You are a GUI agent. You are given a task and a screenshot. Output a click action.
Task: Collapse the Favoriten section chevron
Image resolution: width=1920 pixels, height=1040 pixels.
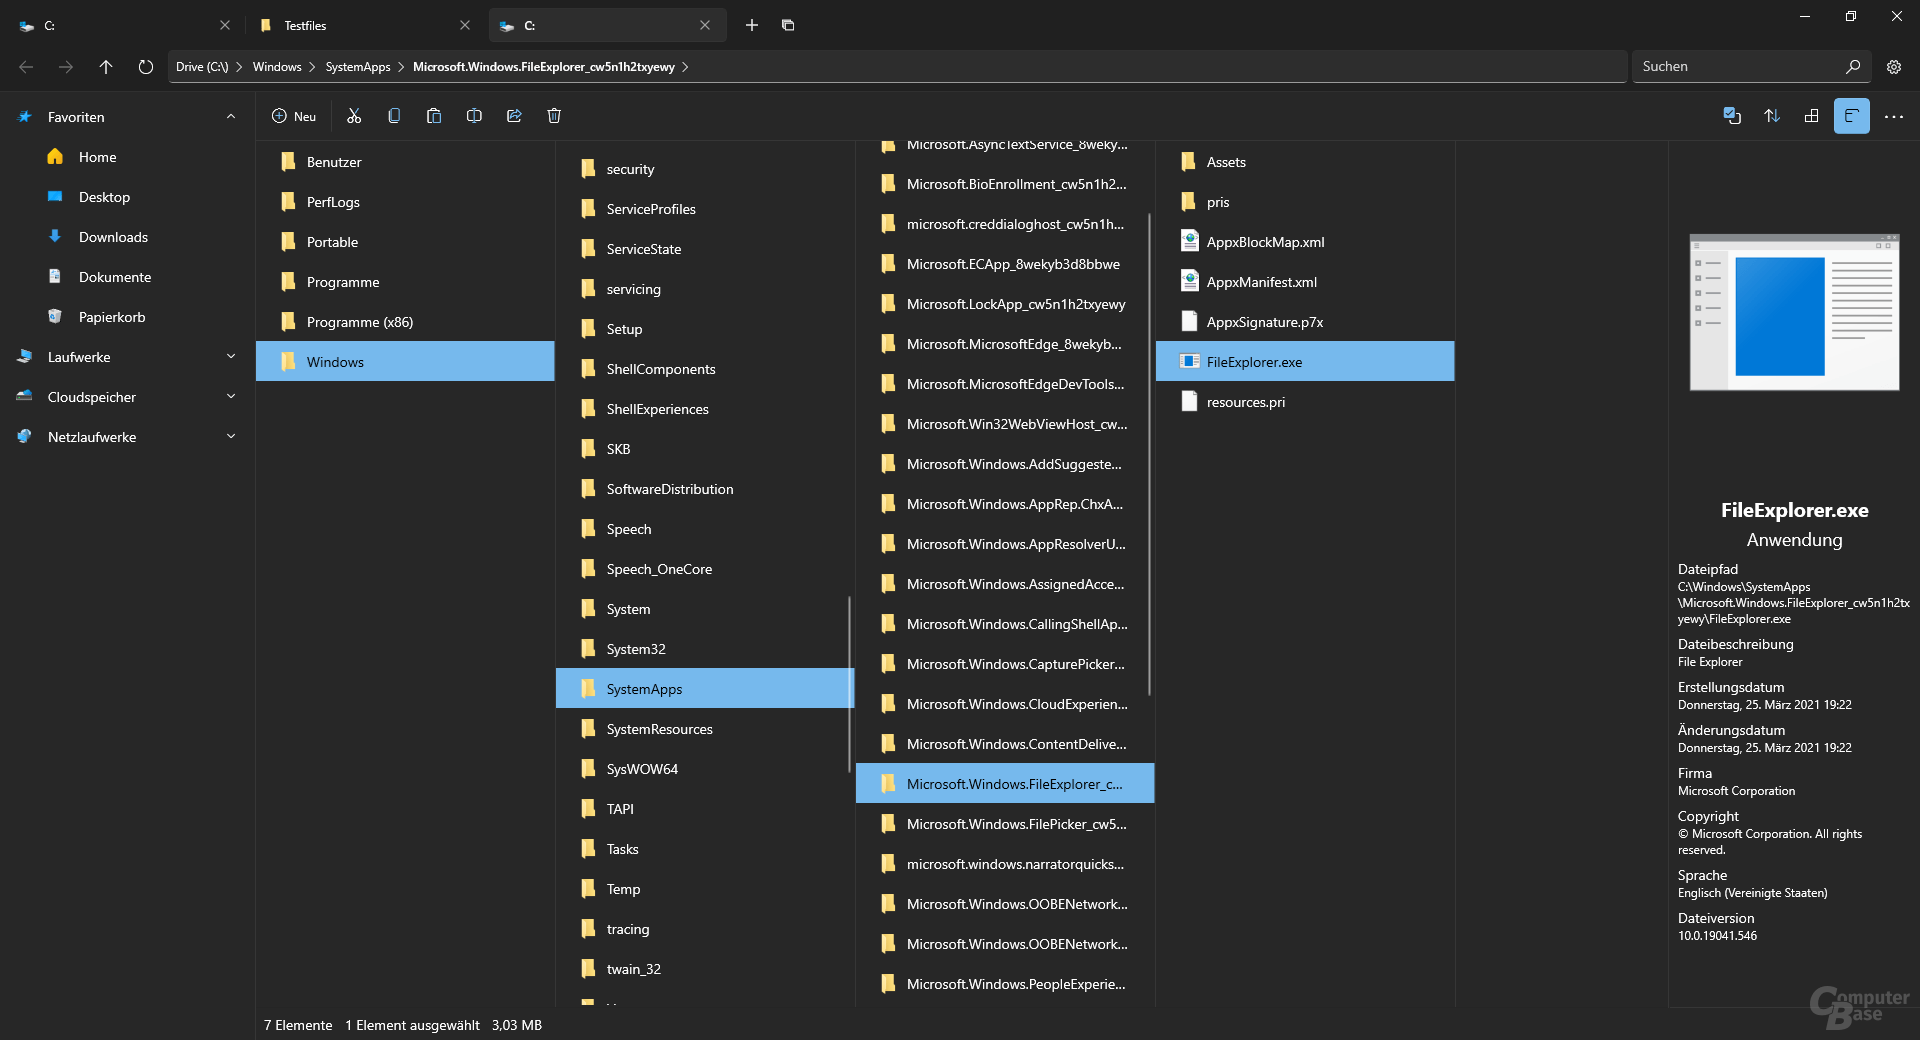coord(231,117)
